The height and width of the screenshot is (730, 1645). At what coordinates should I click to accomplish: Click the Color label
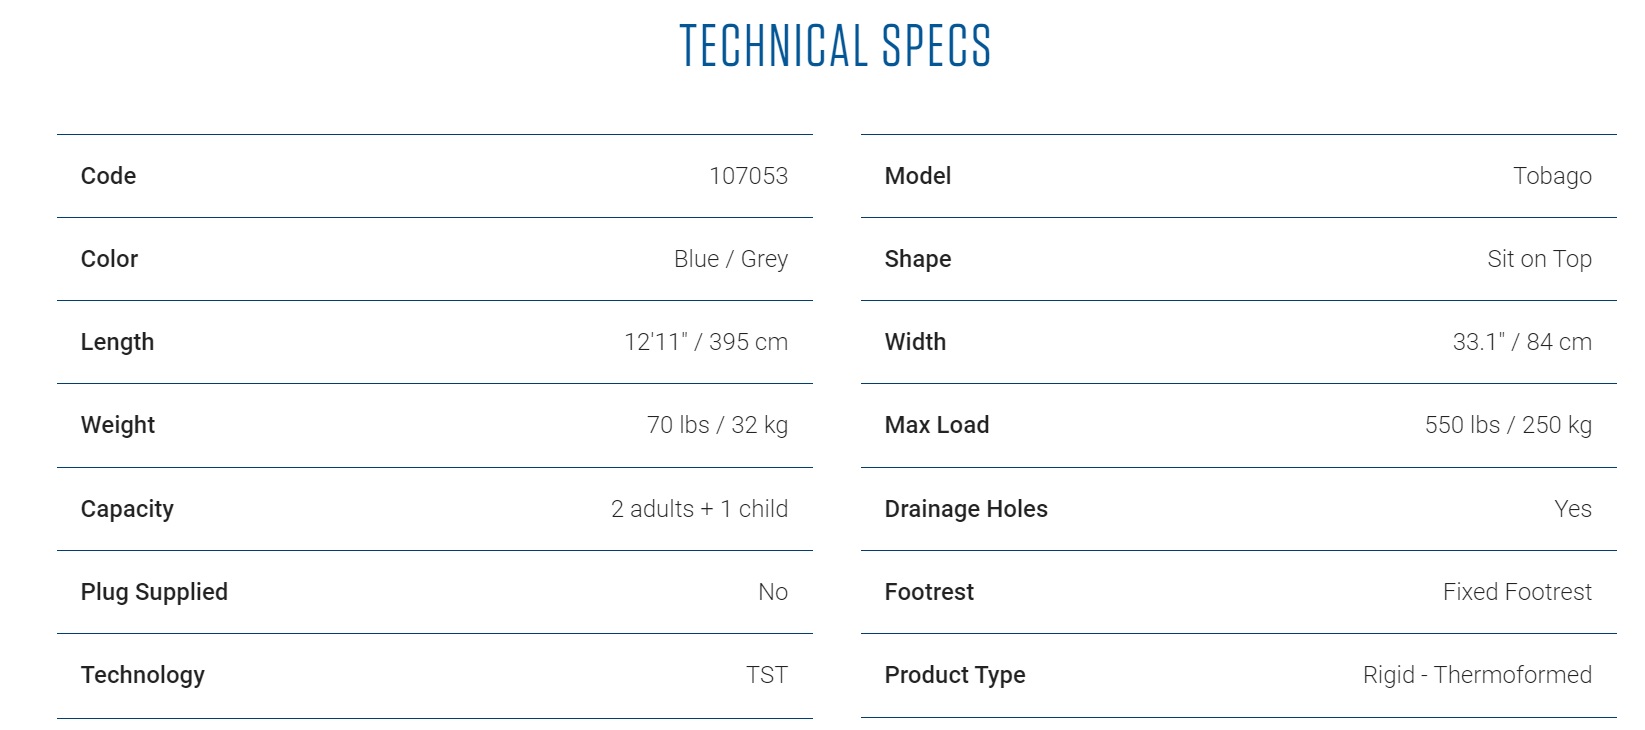[109, 259]
